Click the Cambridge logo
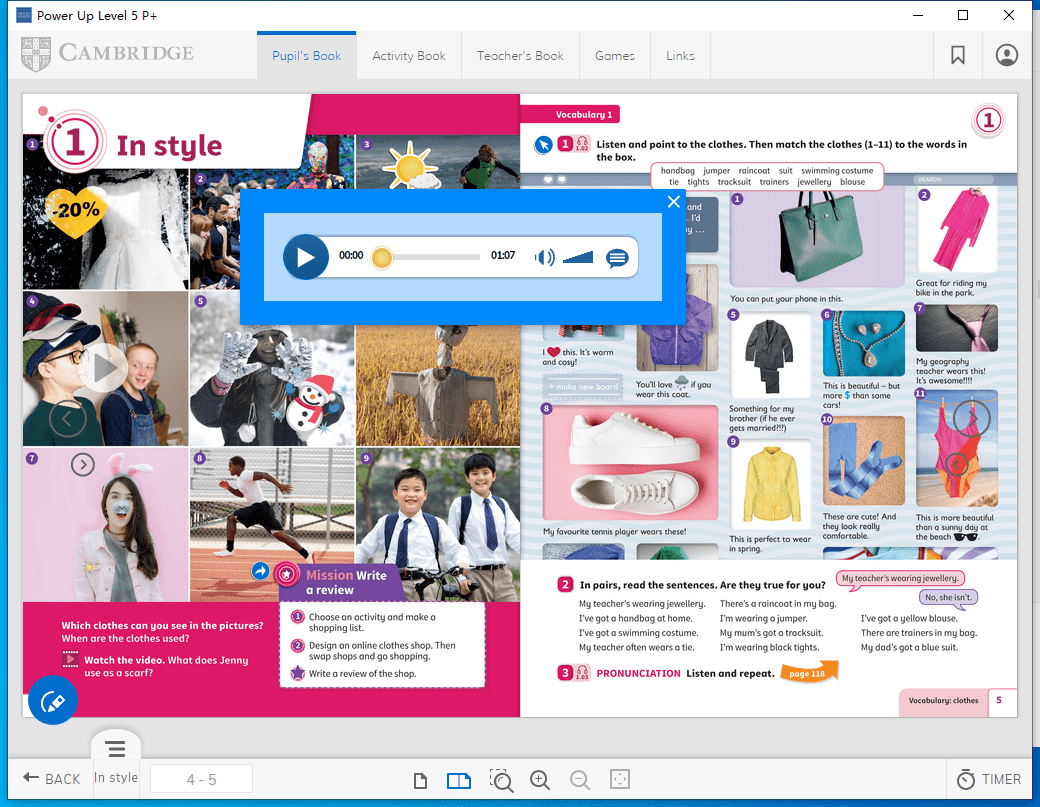This screenshot has width=1040, height=807. [x=107, y=54]
